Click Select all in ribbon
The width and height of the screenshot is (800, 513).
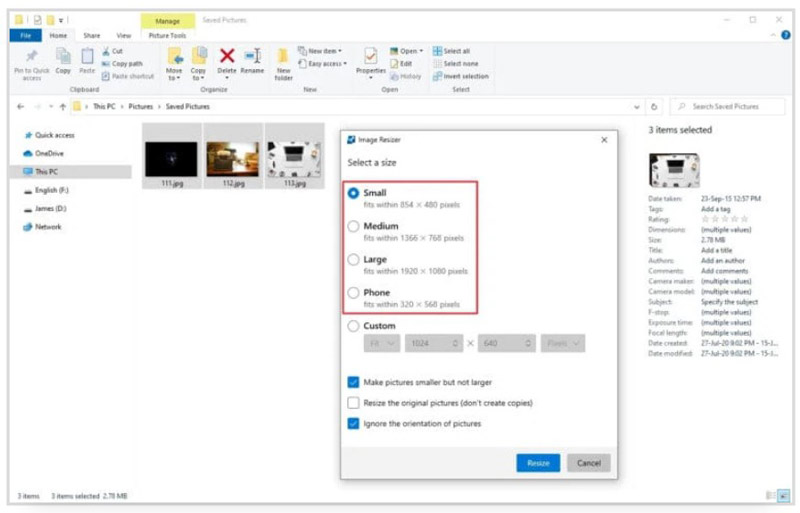pyautogui.click(x=452, y=51)
